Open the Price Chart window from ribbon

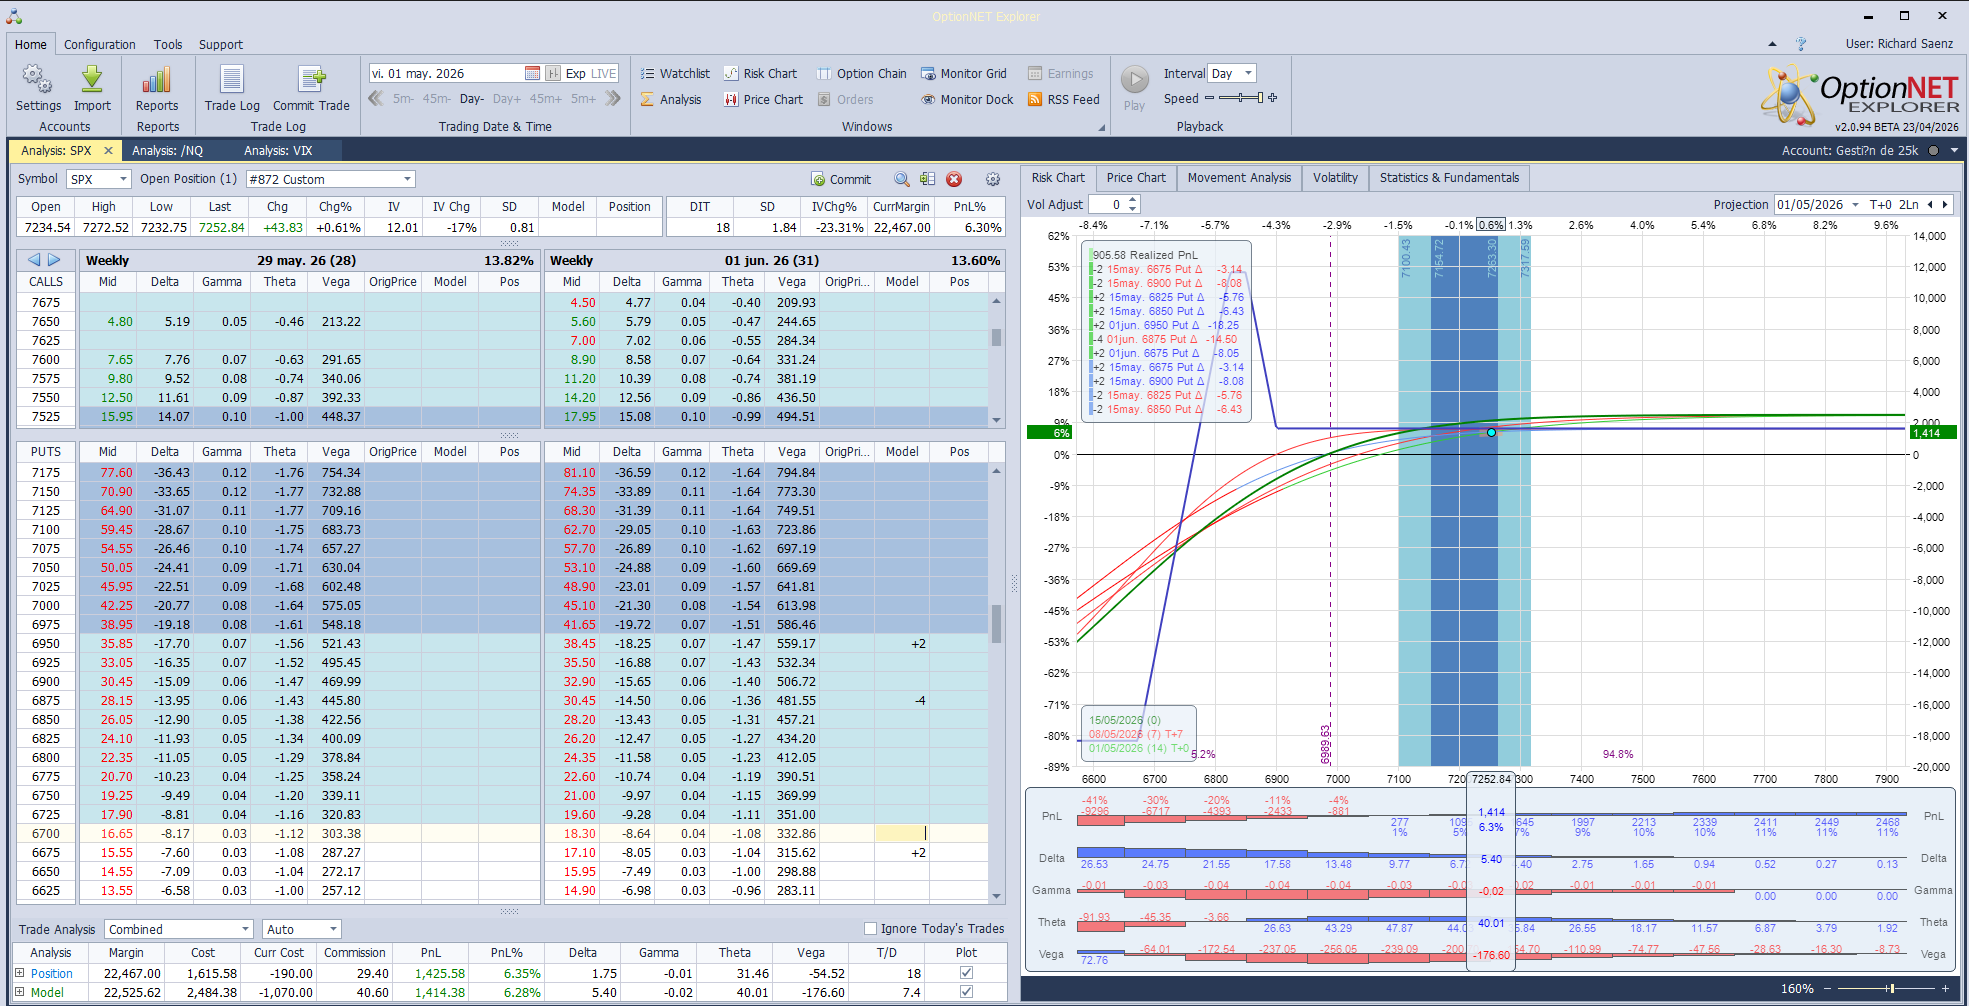pos(763,99)
